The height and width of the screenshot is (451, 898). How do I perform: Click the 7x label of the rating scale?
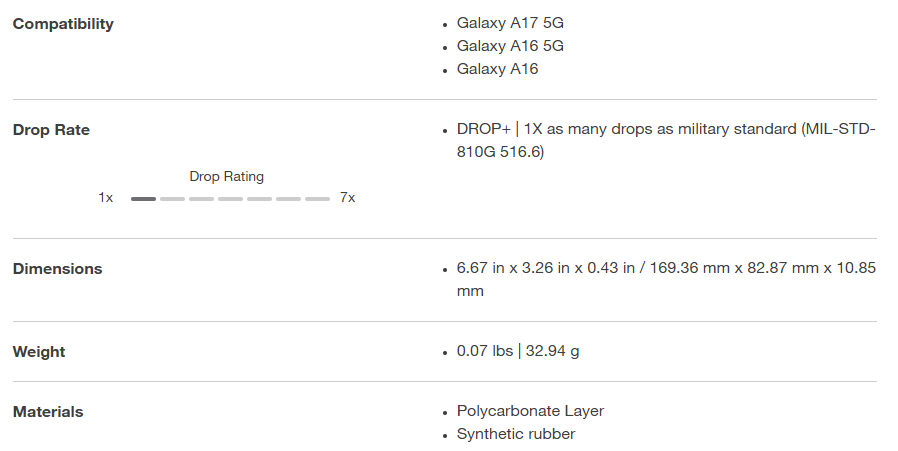(347, 198)
